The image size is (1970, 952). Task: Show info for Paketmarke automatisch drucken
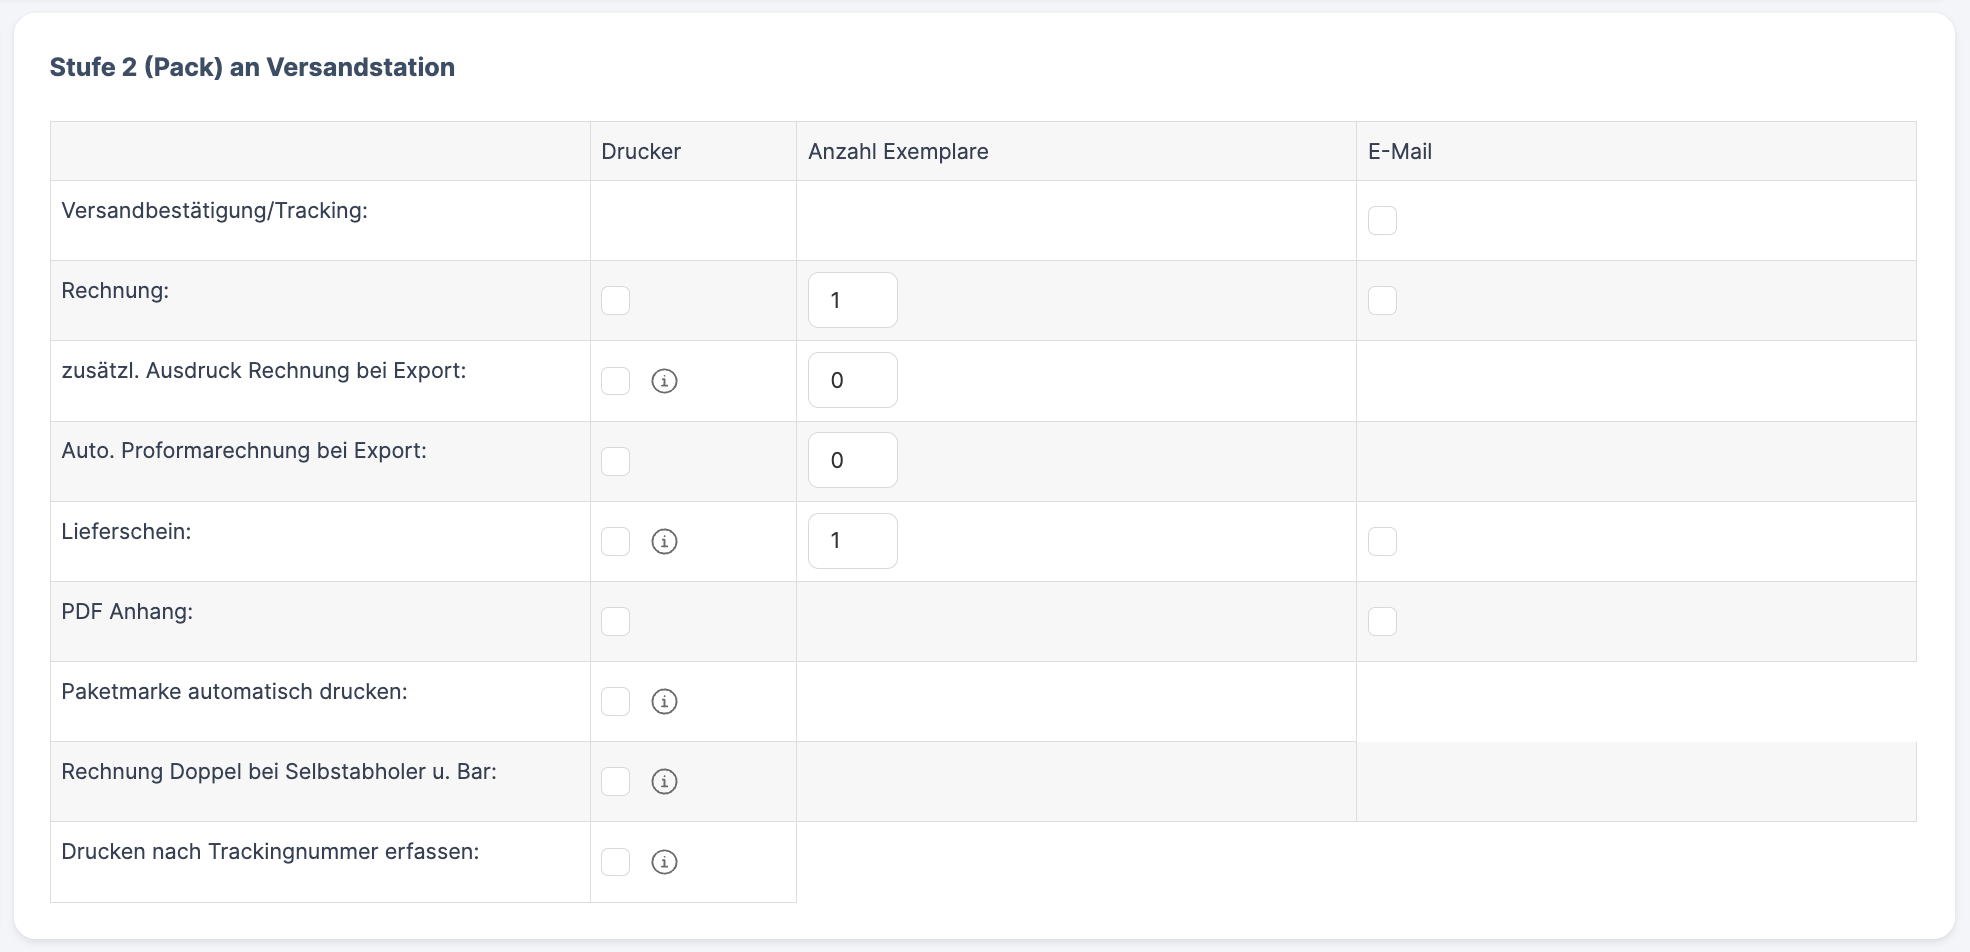tap(664, 701)
